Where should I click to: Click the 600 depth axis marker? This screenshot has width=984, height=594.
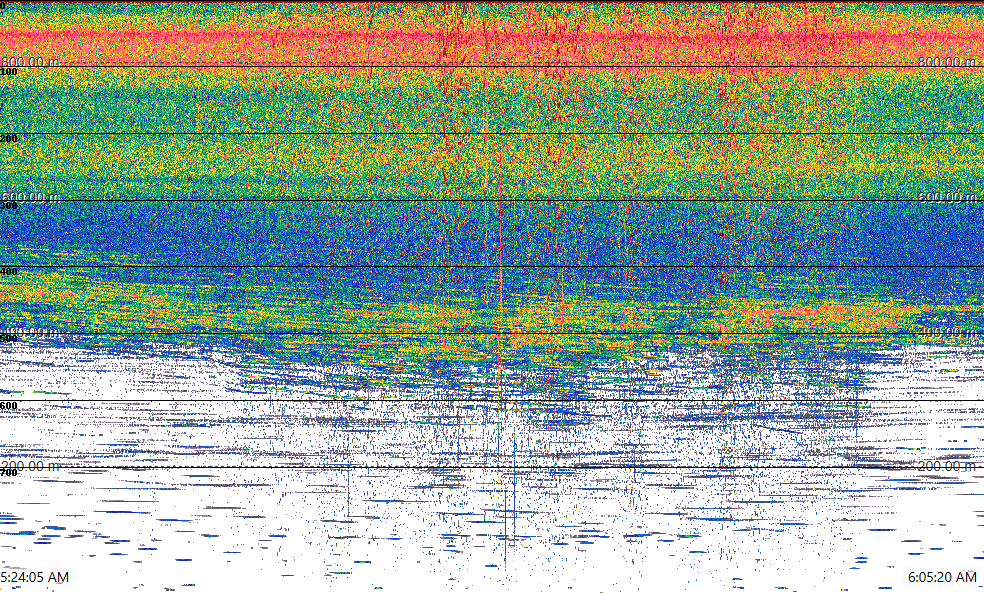(x=9, y=406)
